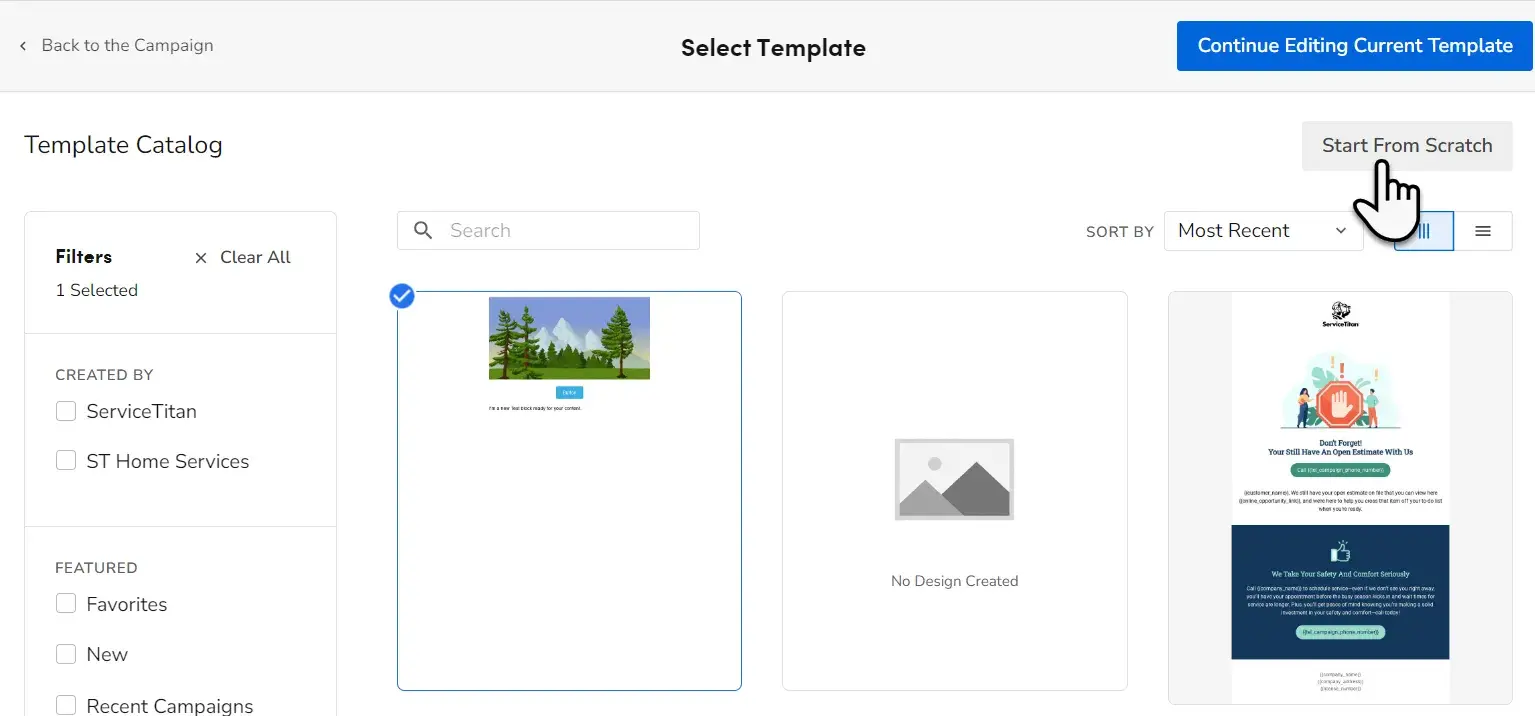Screen dimensions: 1535x716
Task: Click the search magnifier icon
Action: (422, 230)
